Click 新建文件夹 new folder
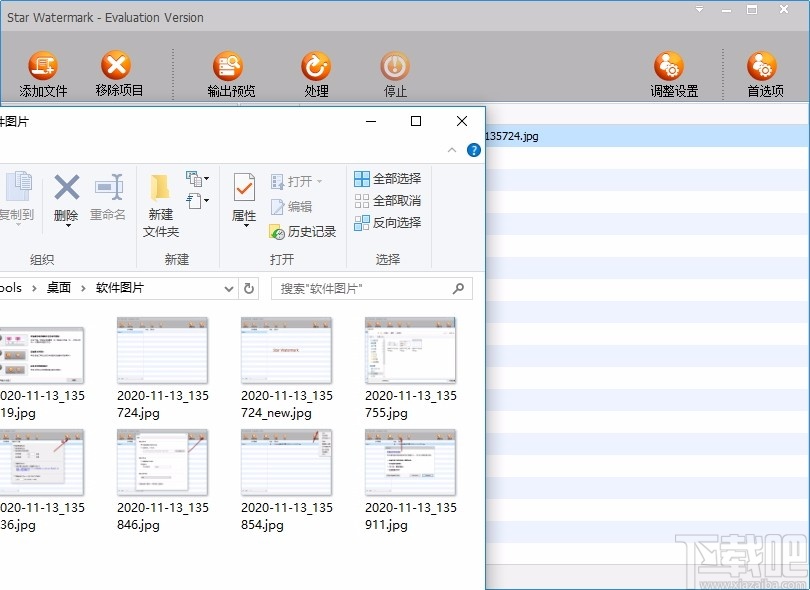This screenshot has width=810, height=590. point(161,205)
